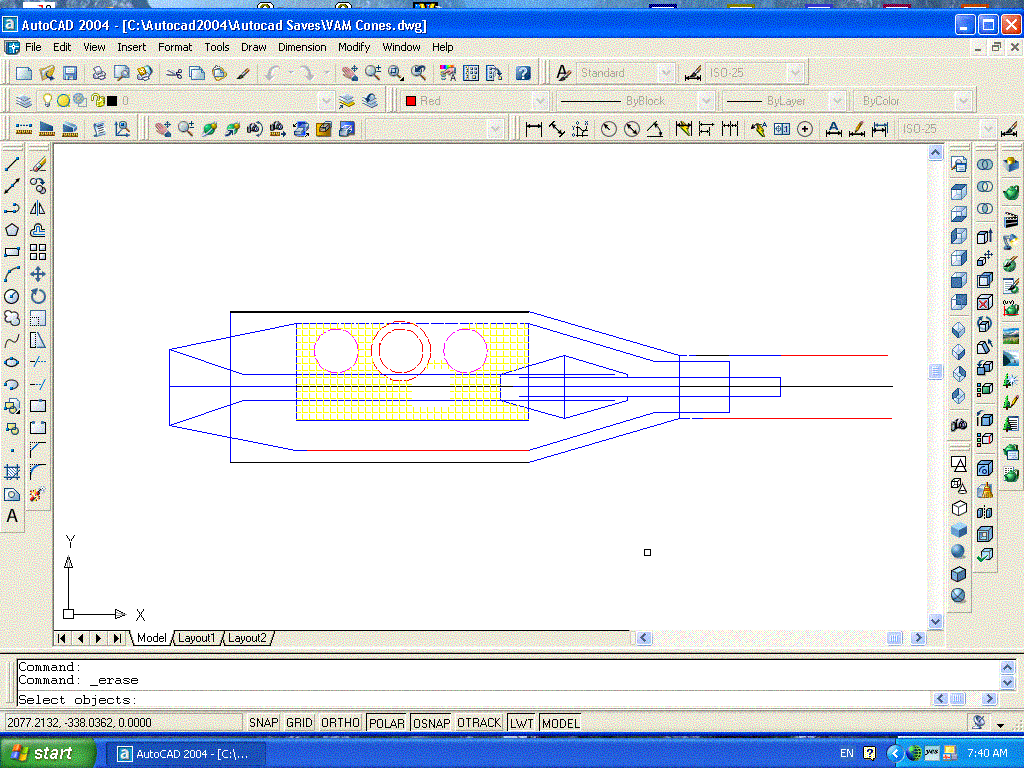This screenshot has height=768, width=1024.
Task: Toggle ORTHO mode on status bar
Action: [x=340, y=723]
